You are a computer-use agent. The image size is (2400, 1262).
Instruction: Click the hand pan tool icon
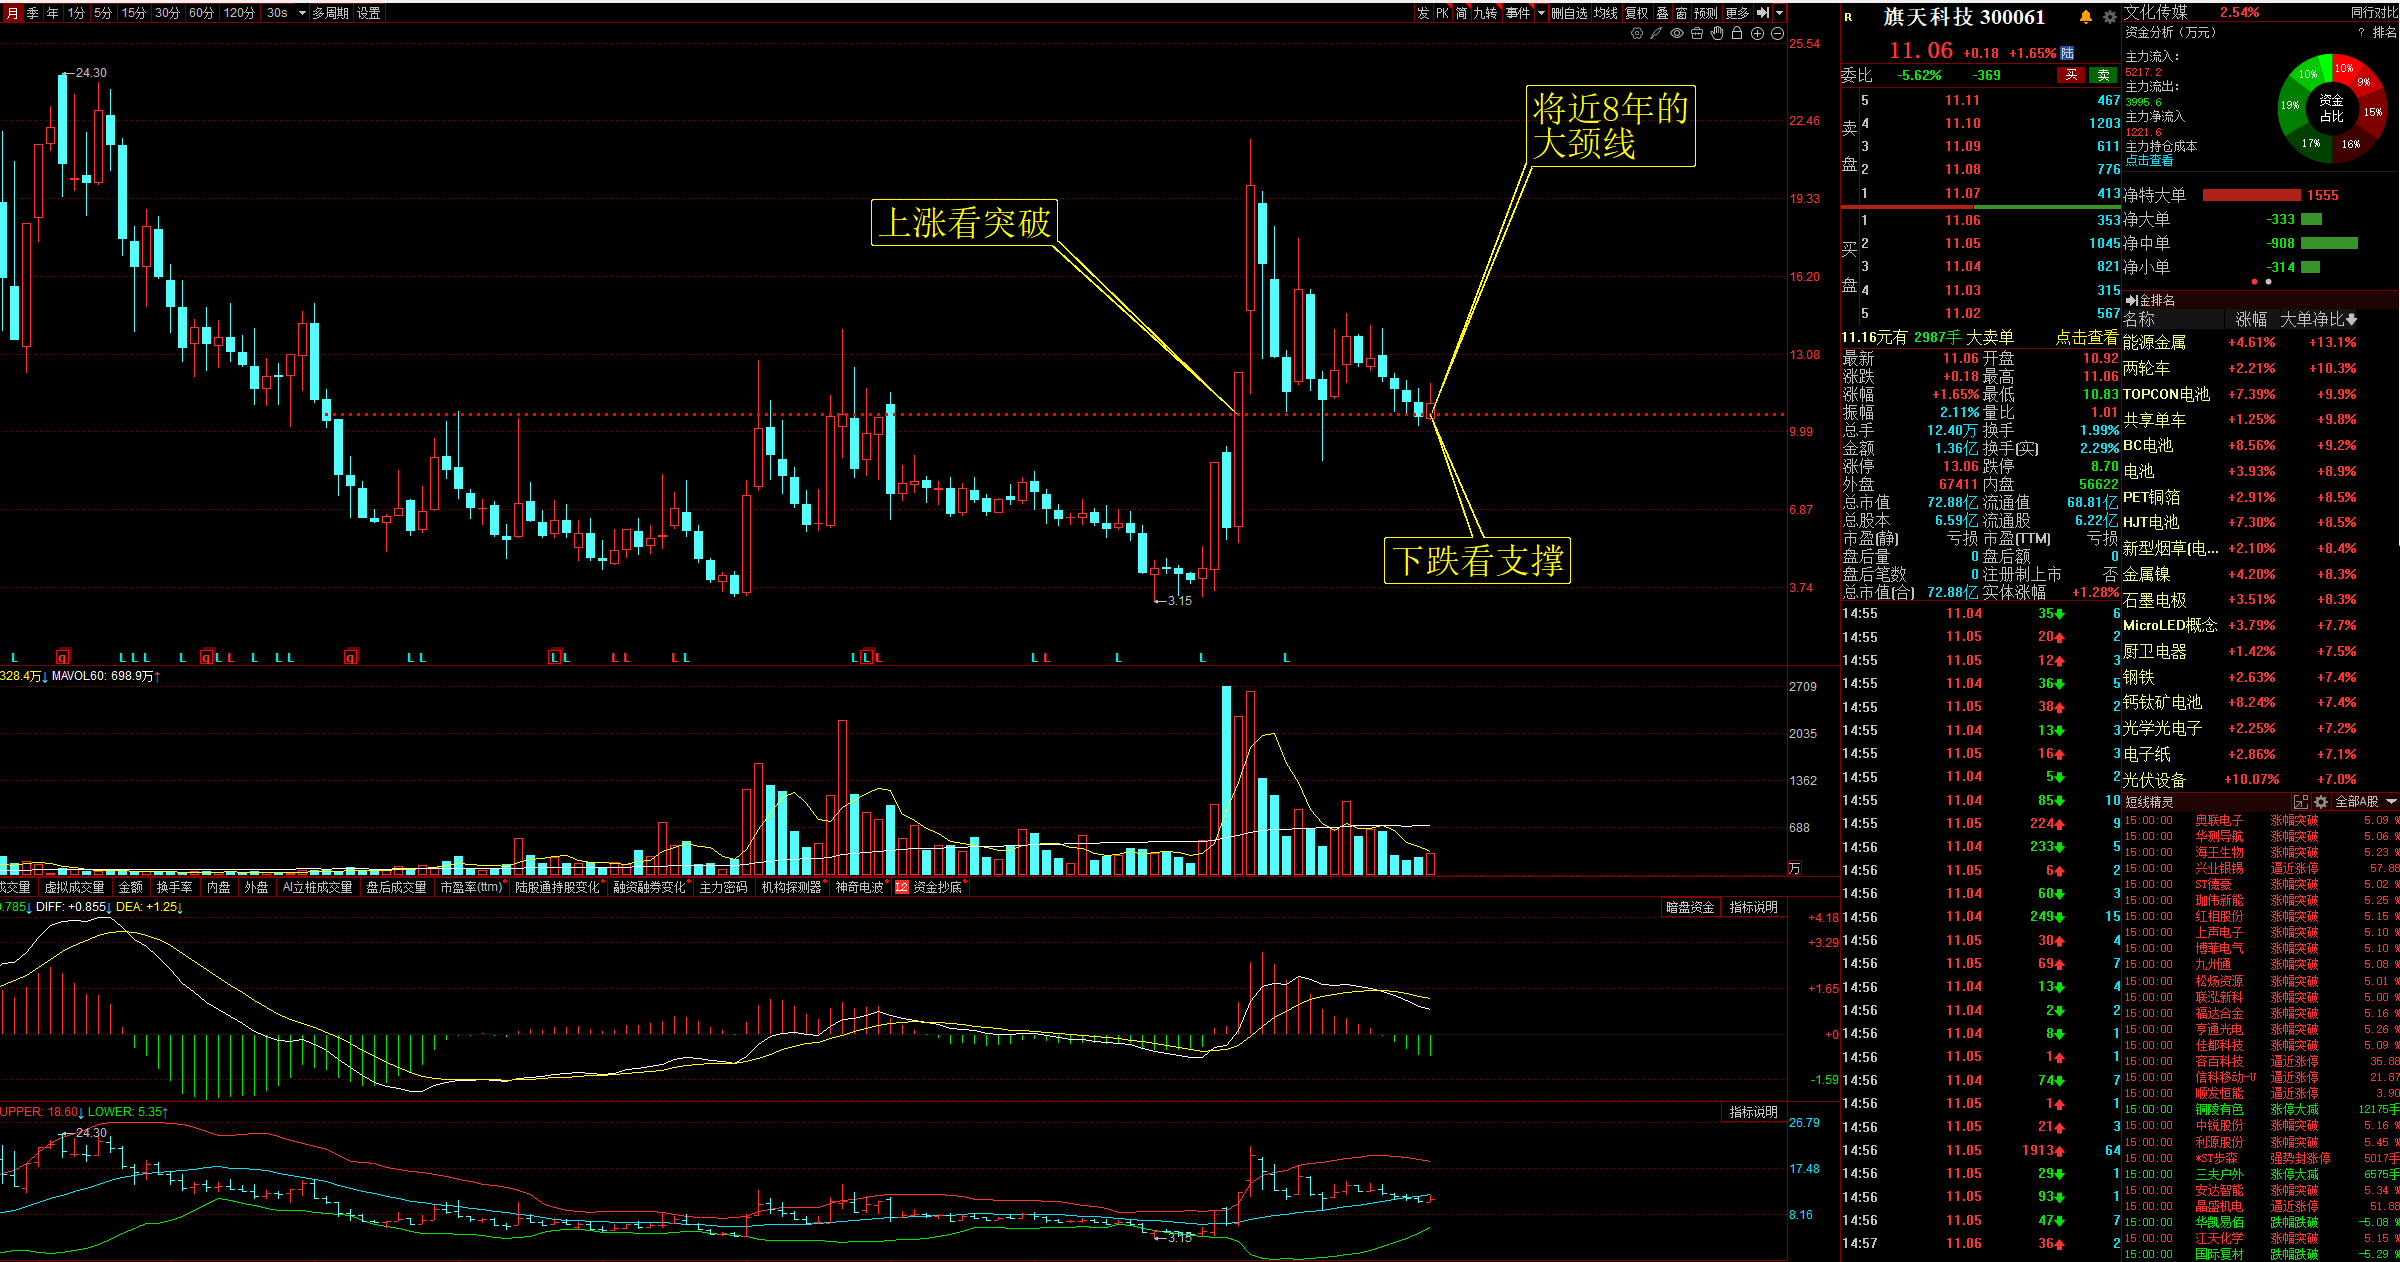click(1717, 33)
